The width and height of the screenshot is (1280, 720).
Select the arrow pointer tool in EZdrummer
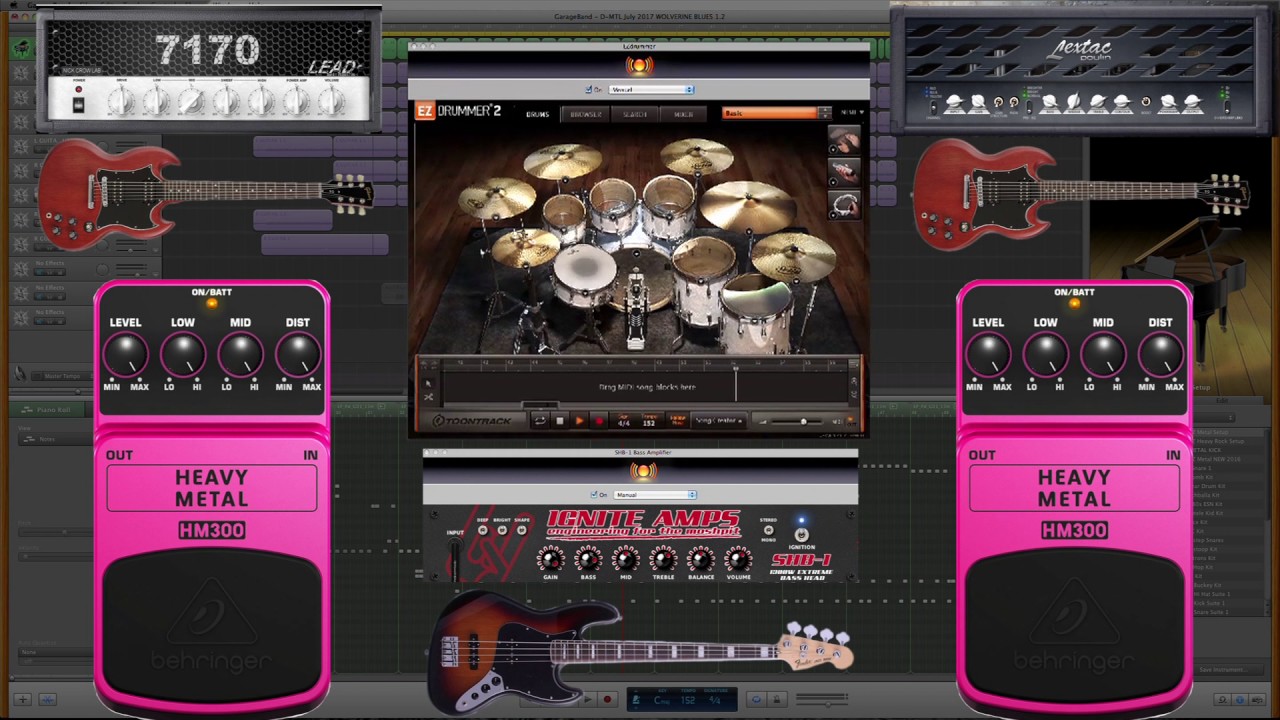tap(428, 384)
